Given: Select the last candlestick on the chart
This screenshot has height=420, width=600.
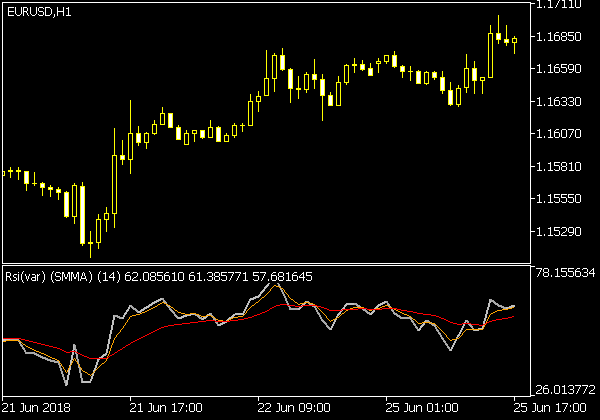Looking at the screenshot, I should point(515,41).
